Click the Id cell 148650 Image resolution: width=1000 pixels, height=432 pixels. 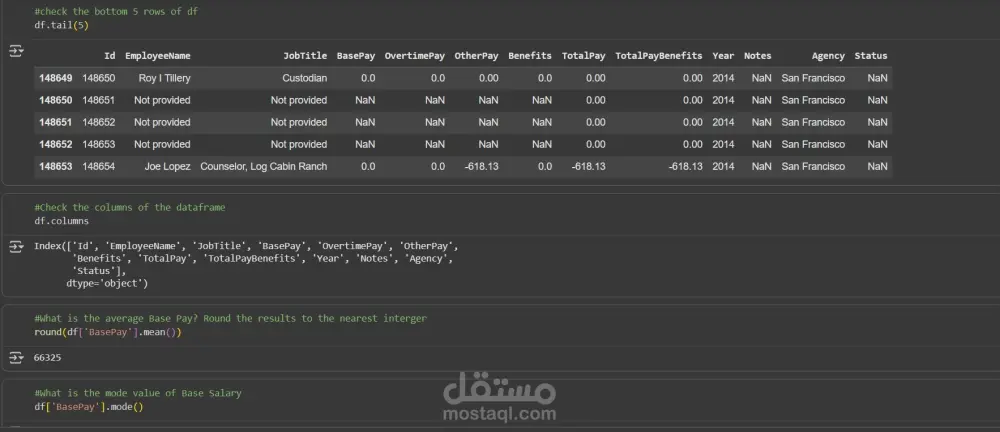[99, 78]
